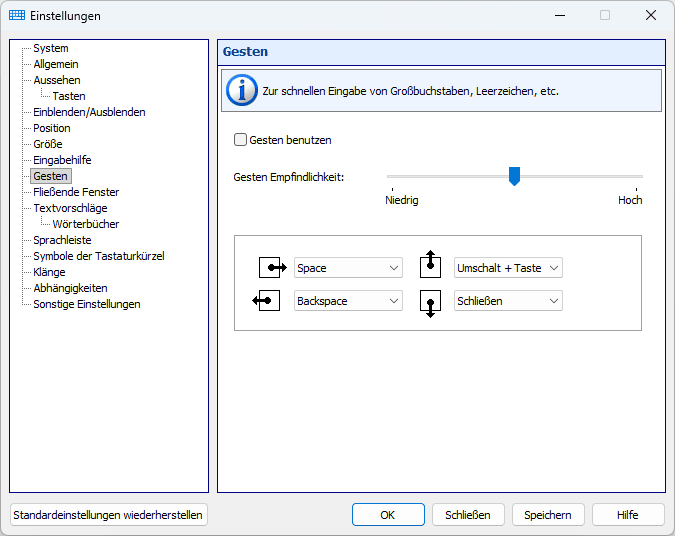Select System in the settings tree
The height and width of the screenshot is (536, 675).
[51, 48]
